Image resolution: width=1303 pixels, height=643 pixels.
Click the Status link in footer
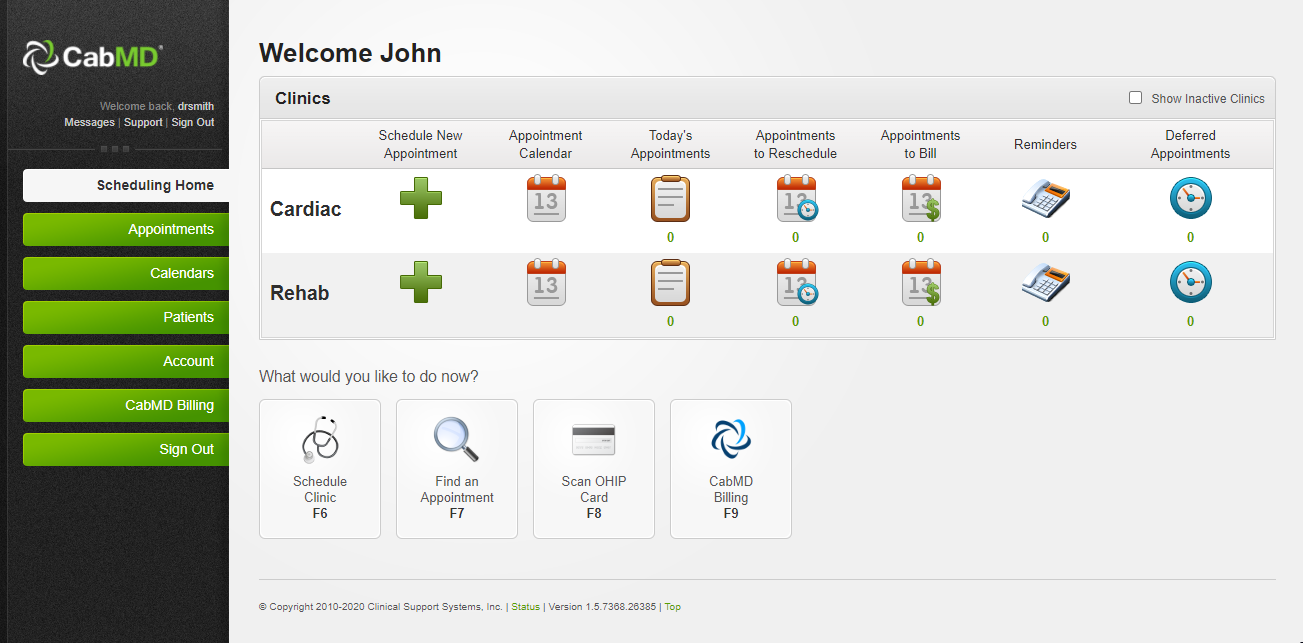525,607
